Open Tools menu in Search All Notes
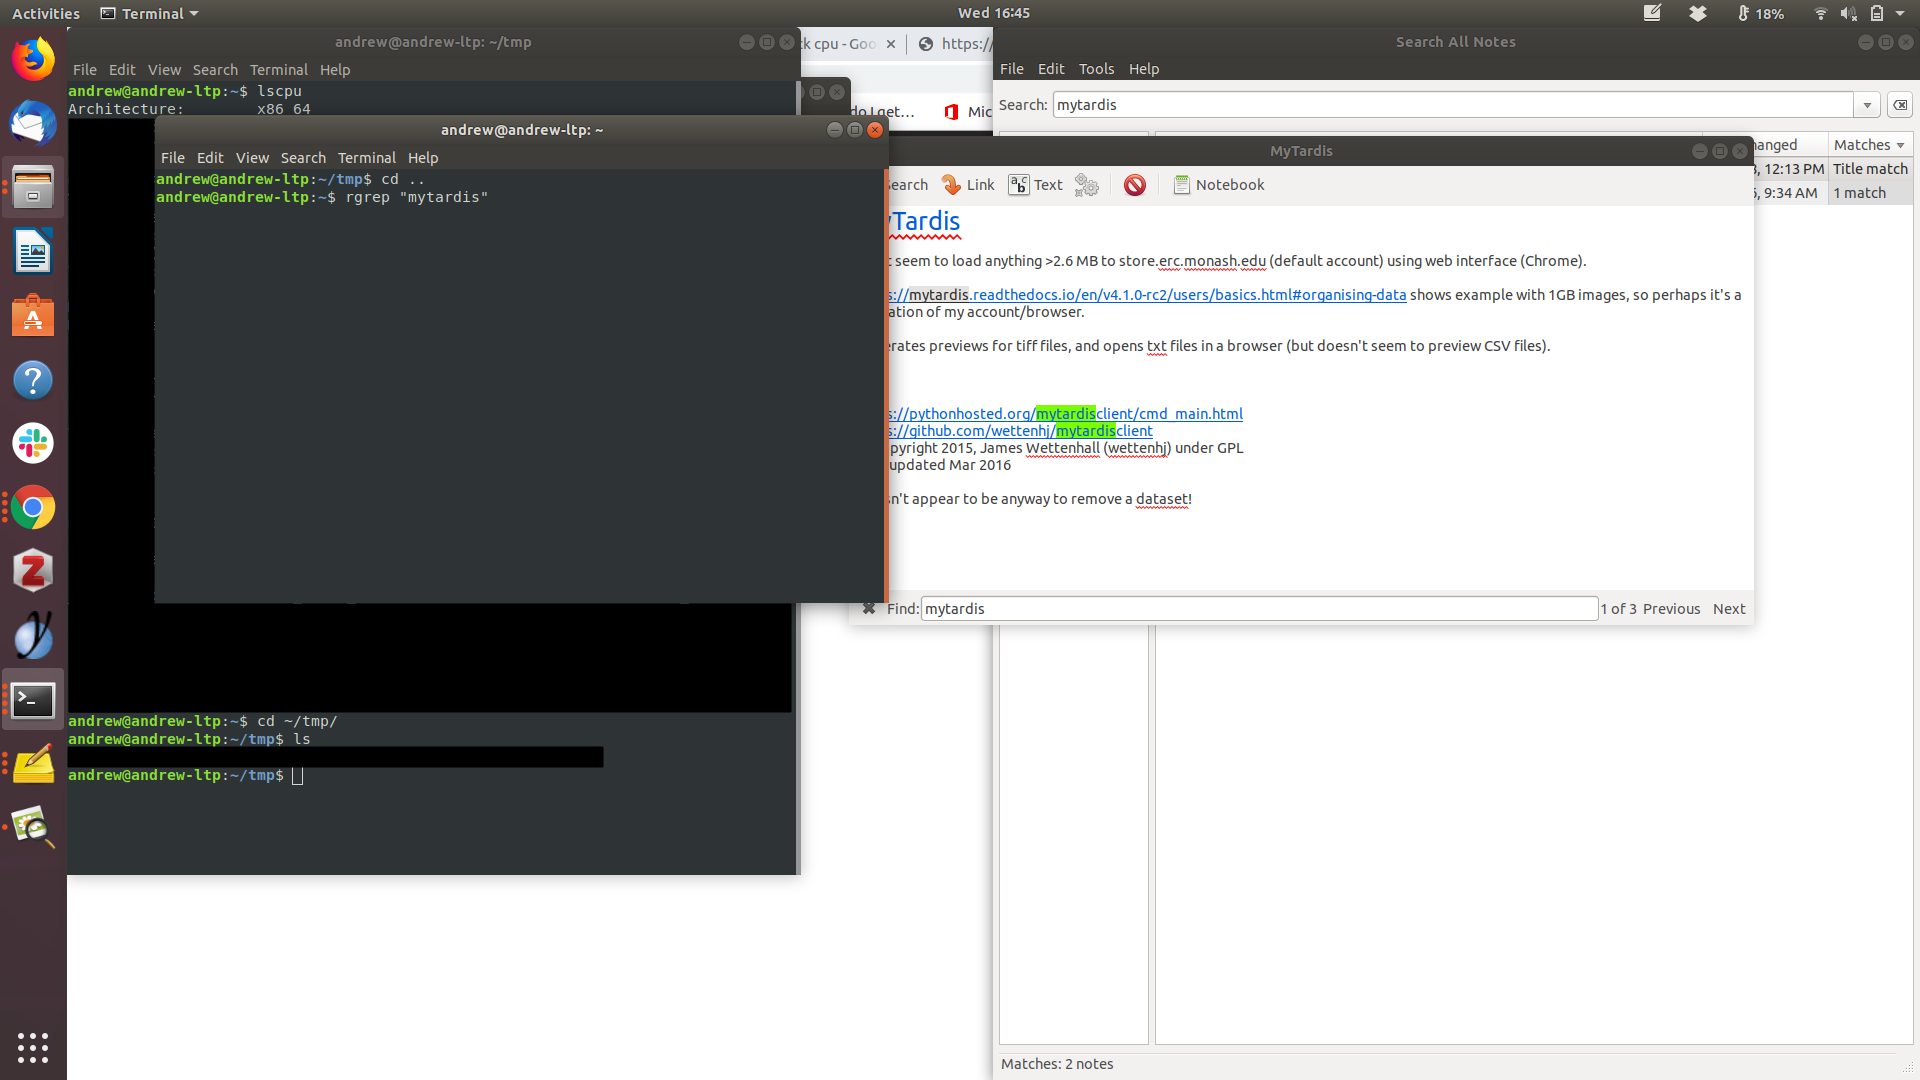This screenshot has height=1080, width=1920. click(x=1096, y=69)
